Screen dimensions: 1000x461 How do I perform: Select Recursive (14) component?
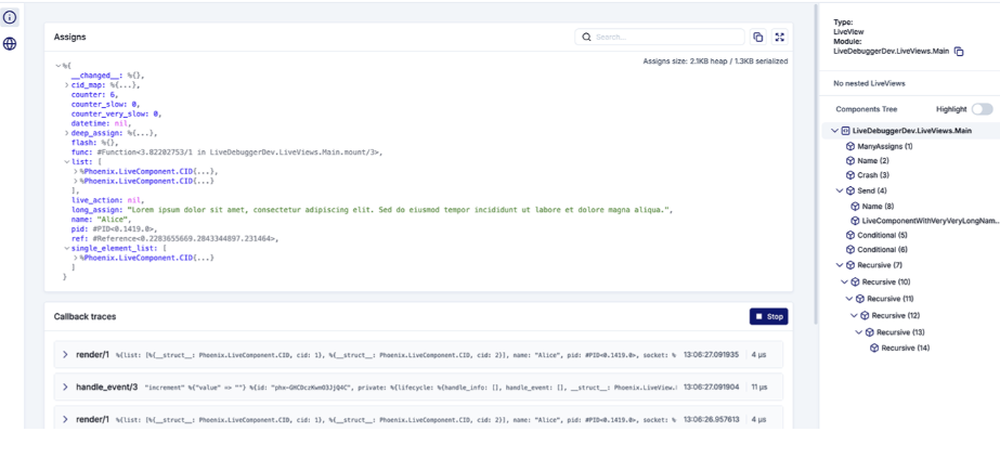tap(906, 348)
